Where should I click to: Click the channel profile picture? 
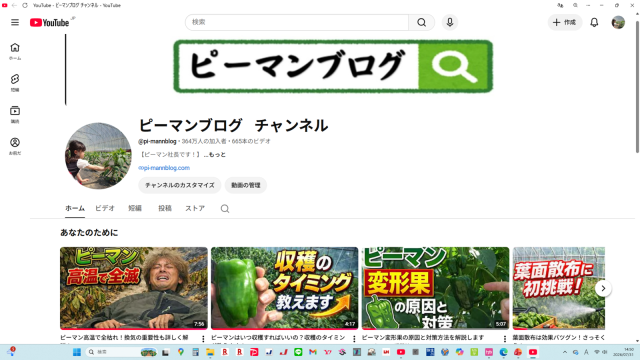98,156
